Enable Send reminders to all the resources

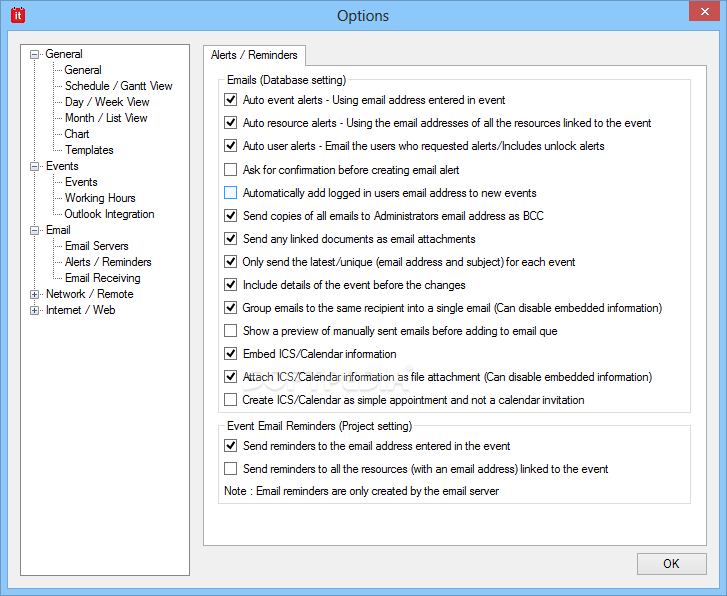click(x=230, y=469)
